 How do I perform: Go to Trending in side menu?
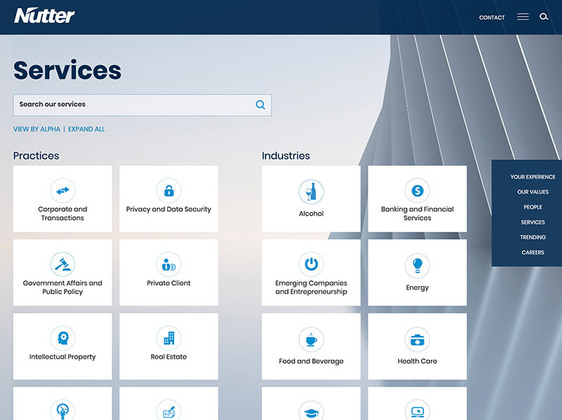(x=533, y=237)
